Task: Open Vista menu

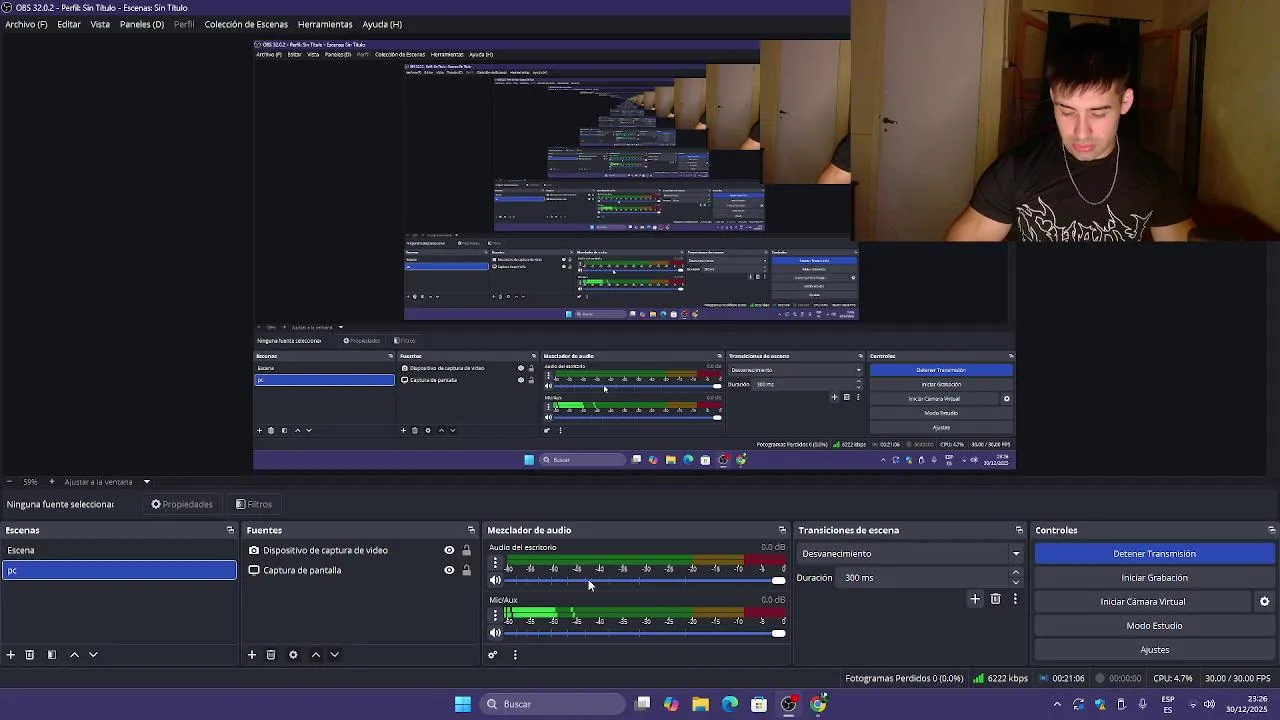Action: click(100, 24)
